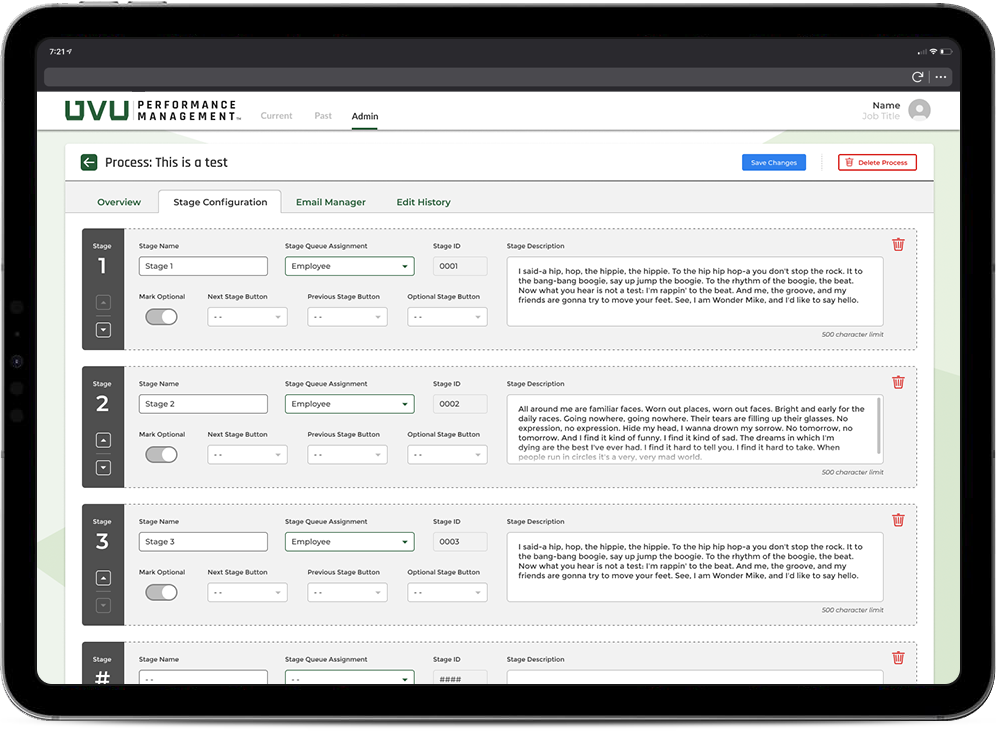Open the Email Manager tab
Viewport: 996px width, 731px height.
(x=330, y=202)
